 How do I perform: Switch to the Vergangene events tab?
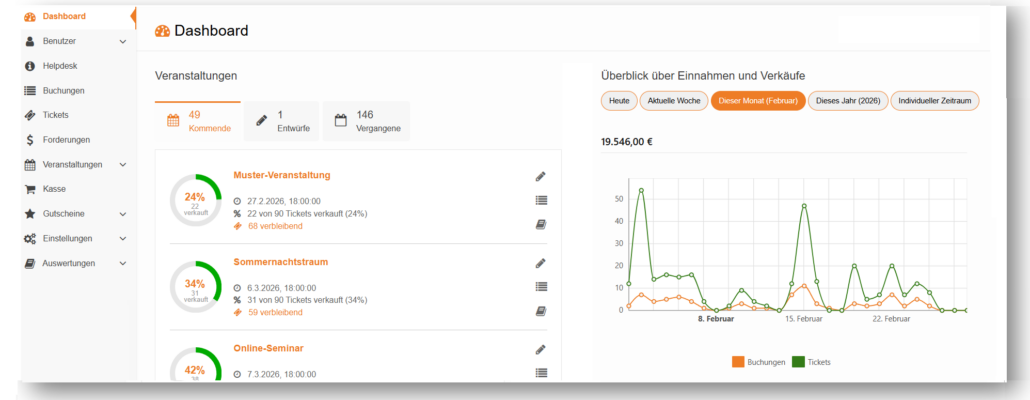point(365,121)
